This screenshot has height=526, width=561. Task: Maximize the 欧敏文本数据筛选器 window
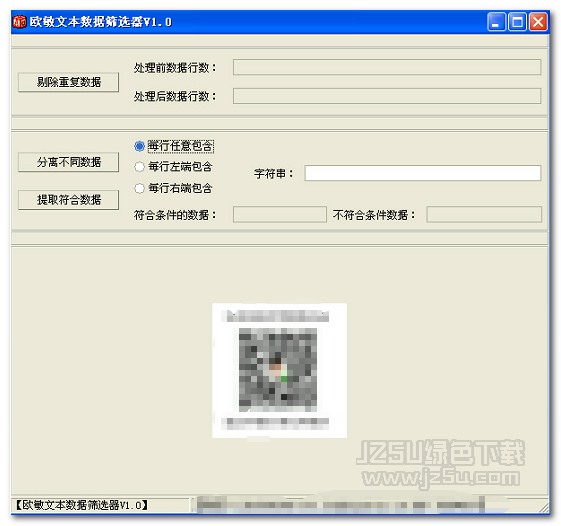coord(517,22)
